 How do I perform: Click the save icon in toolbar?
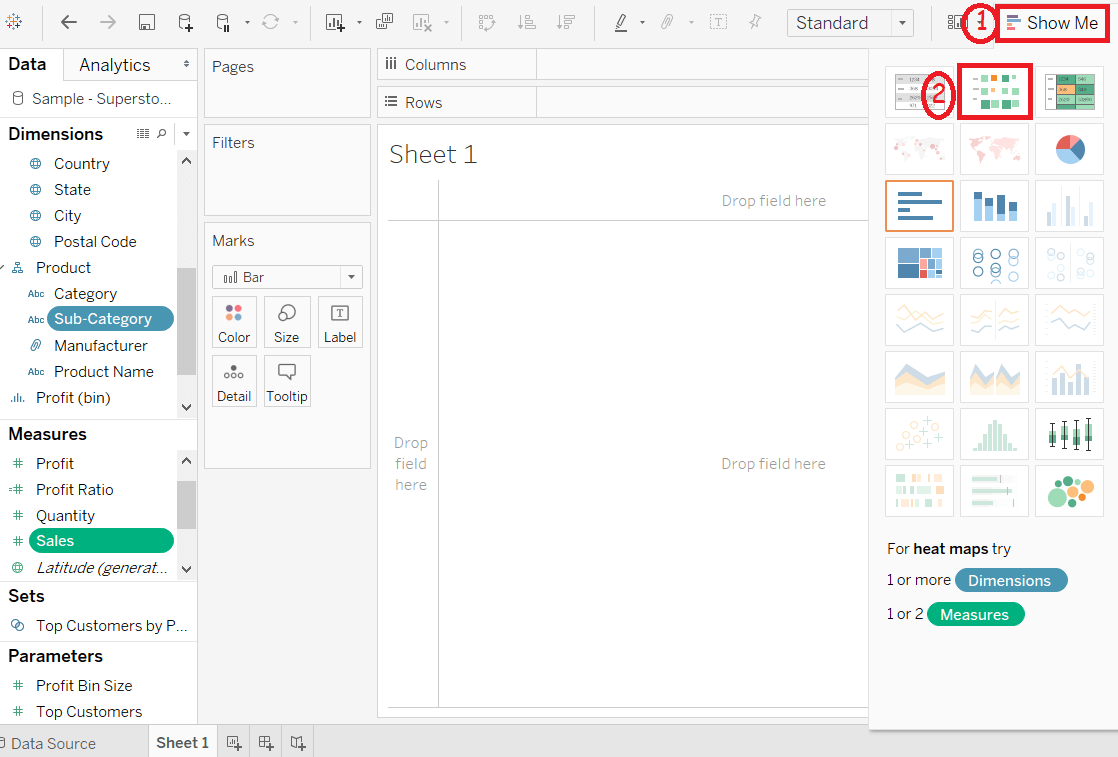click(x=146, y=23)
